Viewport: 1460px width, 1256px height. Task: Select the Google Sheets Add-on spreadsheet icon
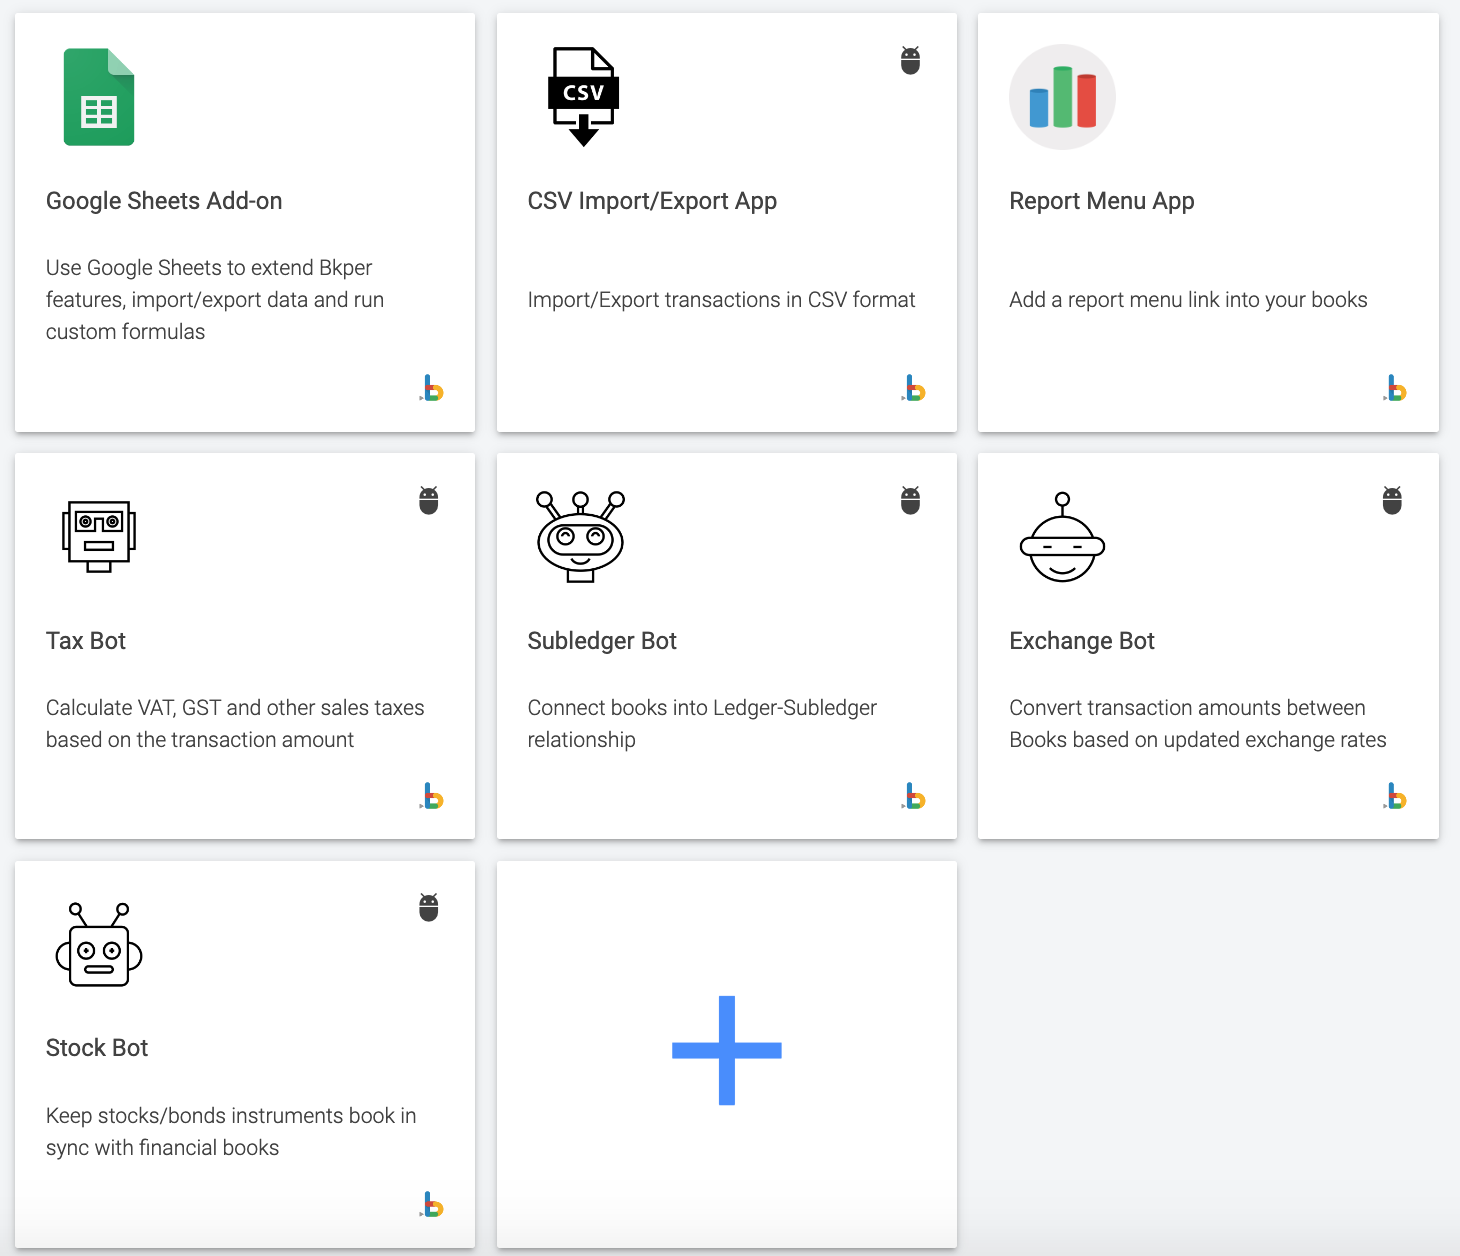tap(98, 95)
